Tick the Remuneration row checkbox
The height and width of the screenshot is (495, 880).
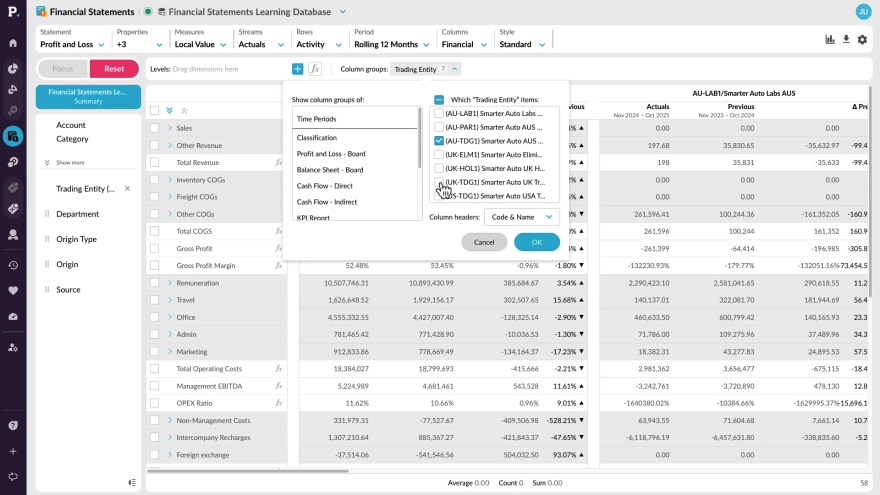[x=154, y=283]
